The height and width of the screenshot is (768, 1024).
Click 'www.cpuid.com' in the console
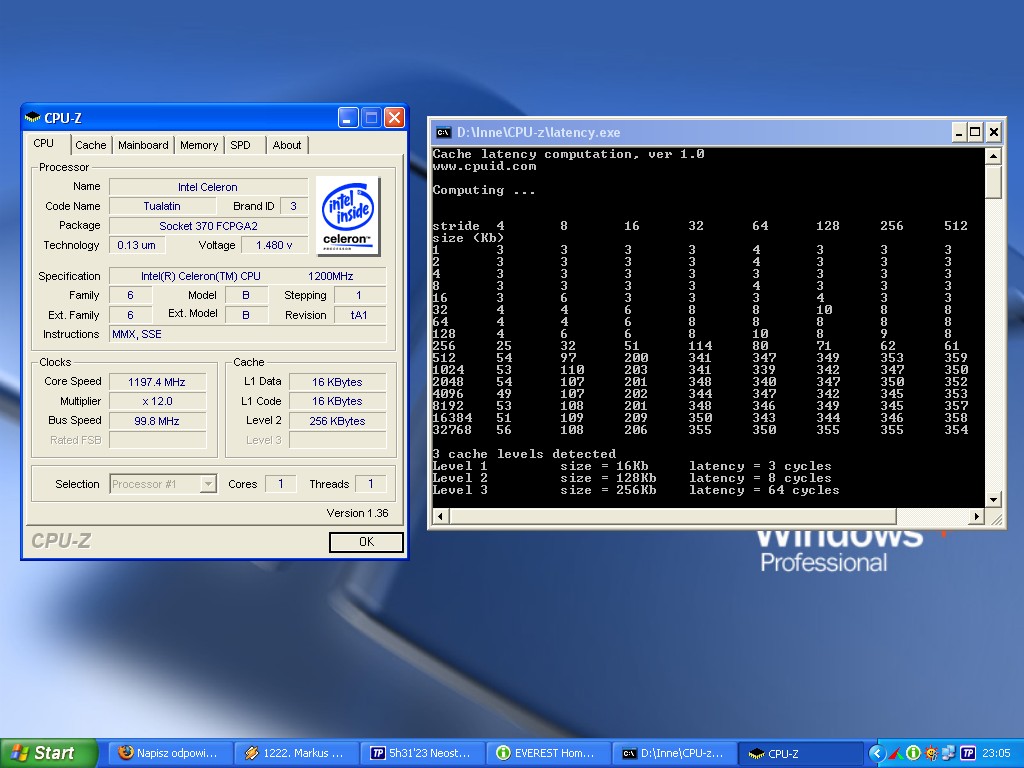484,167
